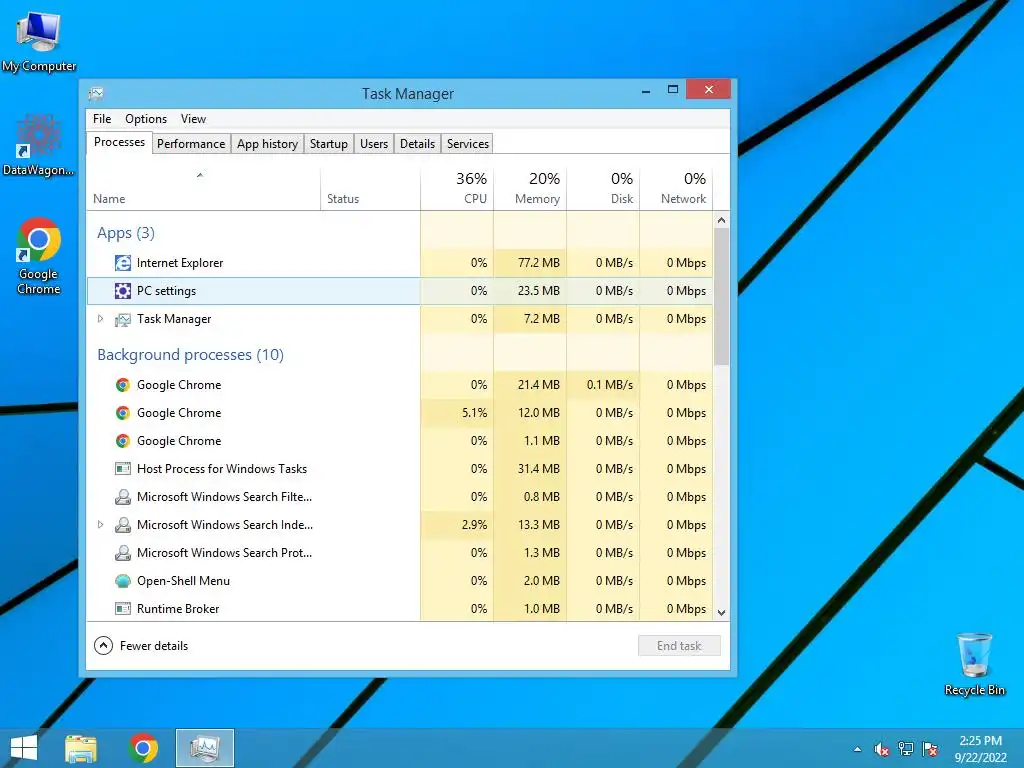
Task: Click the Apps (3) group heading
Action: click(126, 233)
